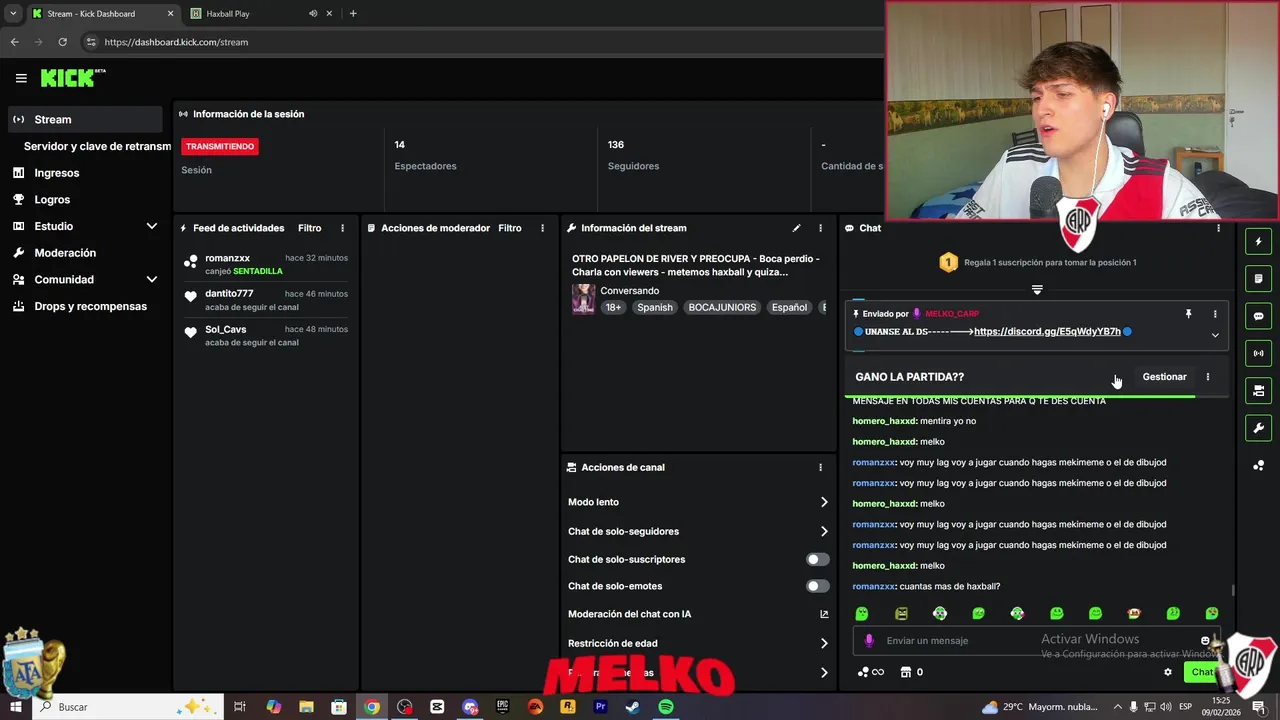Click Gestionar on the poll
Image resolution: width=1280 pixels, height=720 pixels.
pos(1164,377)
